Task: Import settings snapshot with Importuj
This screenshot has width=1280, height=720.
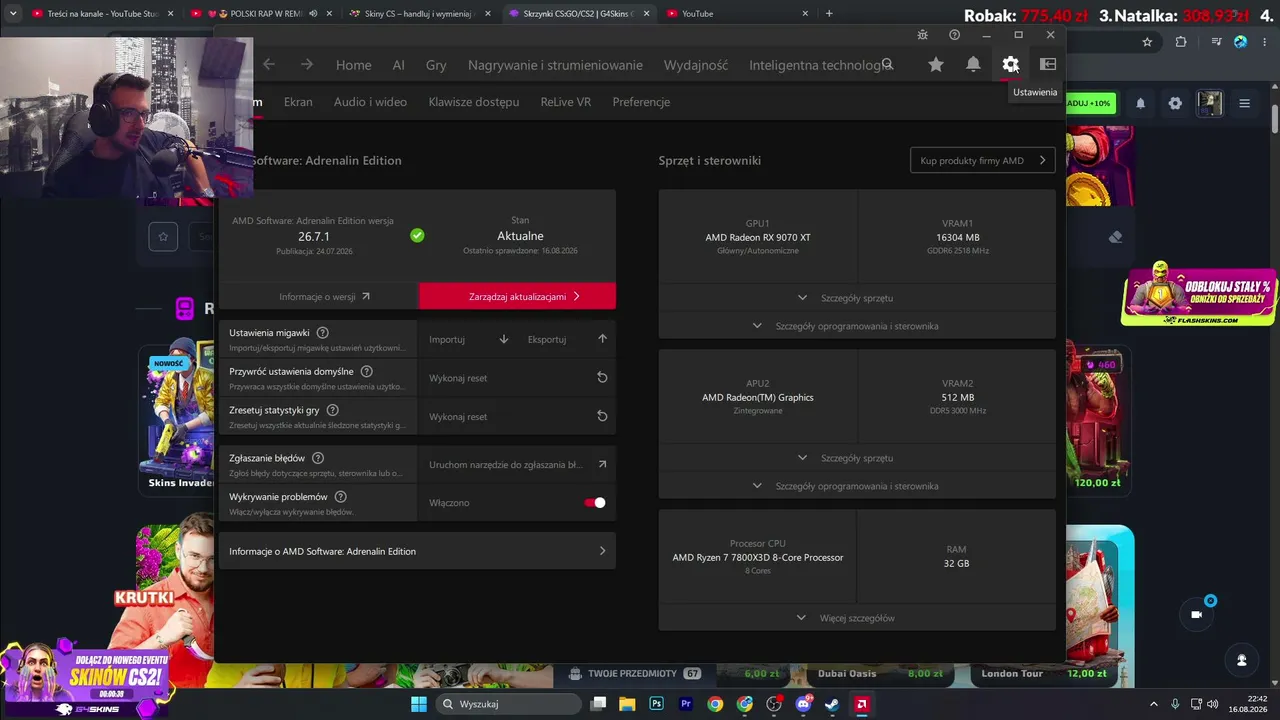Action: point(469,339)
